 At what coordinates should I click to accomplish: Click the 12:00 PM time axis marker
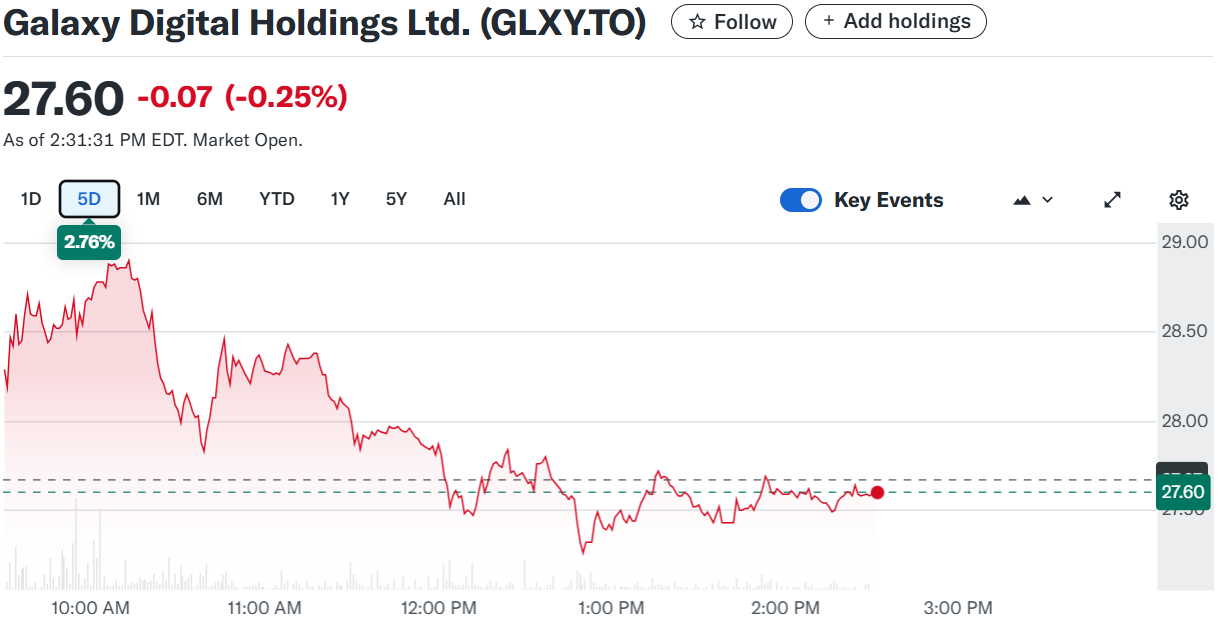point(436,608)
